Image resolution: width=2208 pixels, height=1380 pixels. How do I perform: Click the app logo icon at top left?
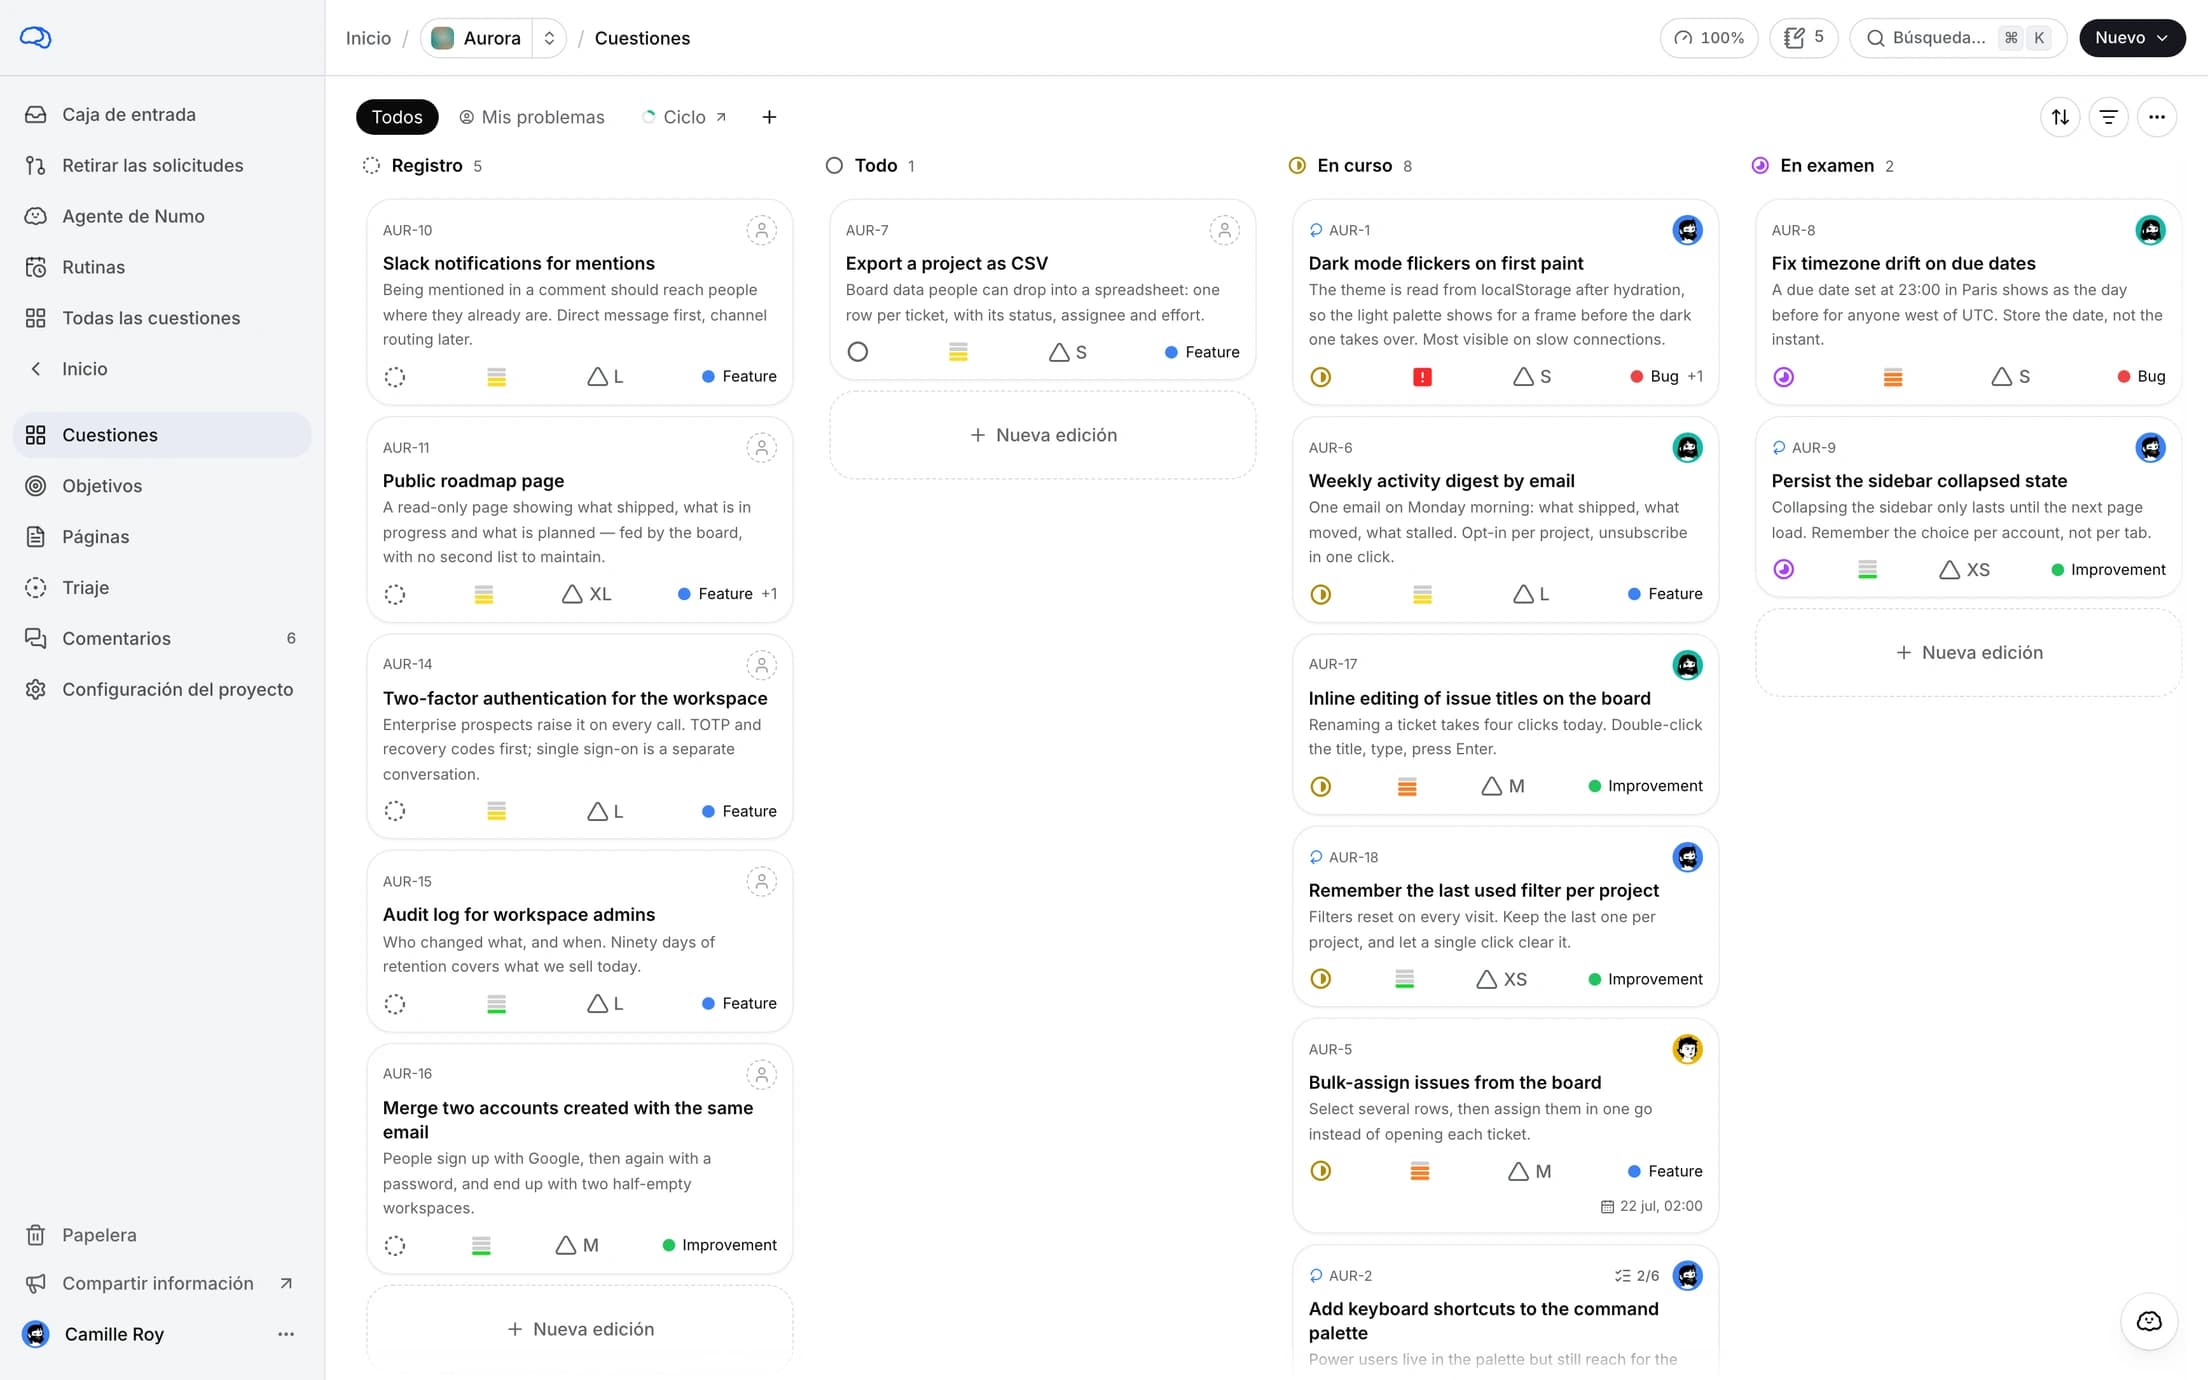coord(36,37)
